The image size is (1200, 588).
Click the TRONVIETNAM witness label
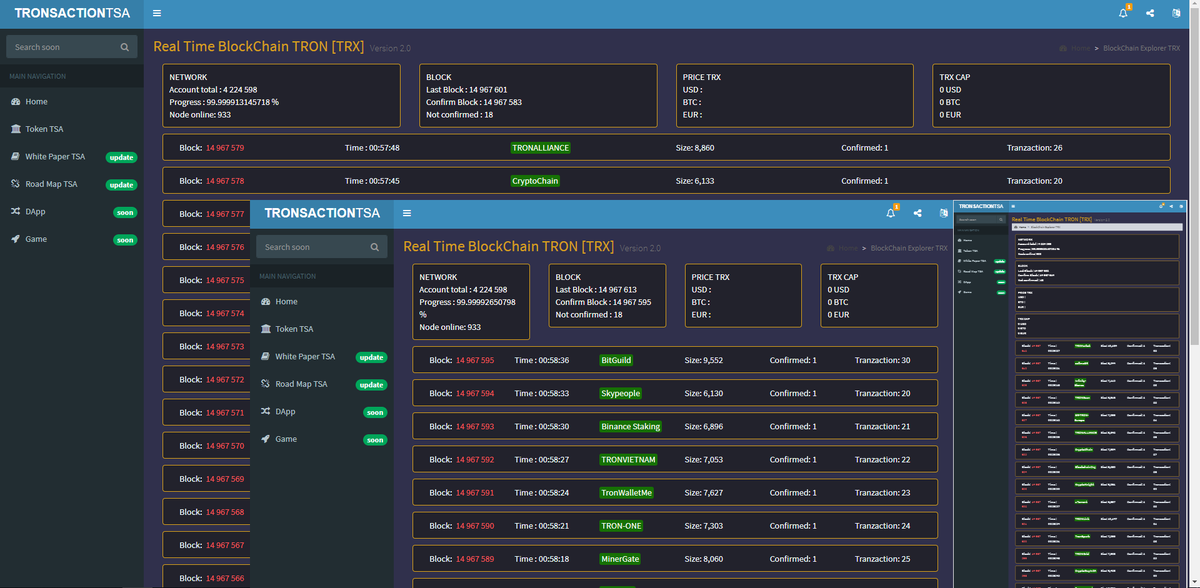pos(629,460)
